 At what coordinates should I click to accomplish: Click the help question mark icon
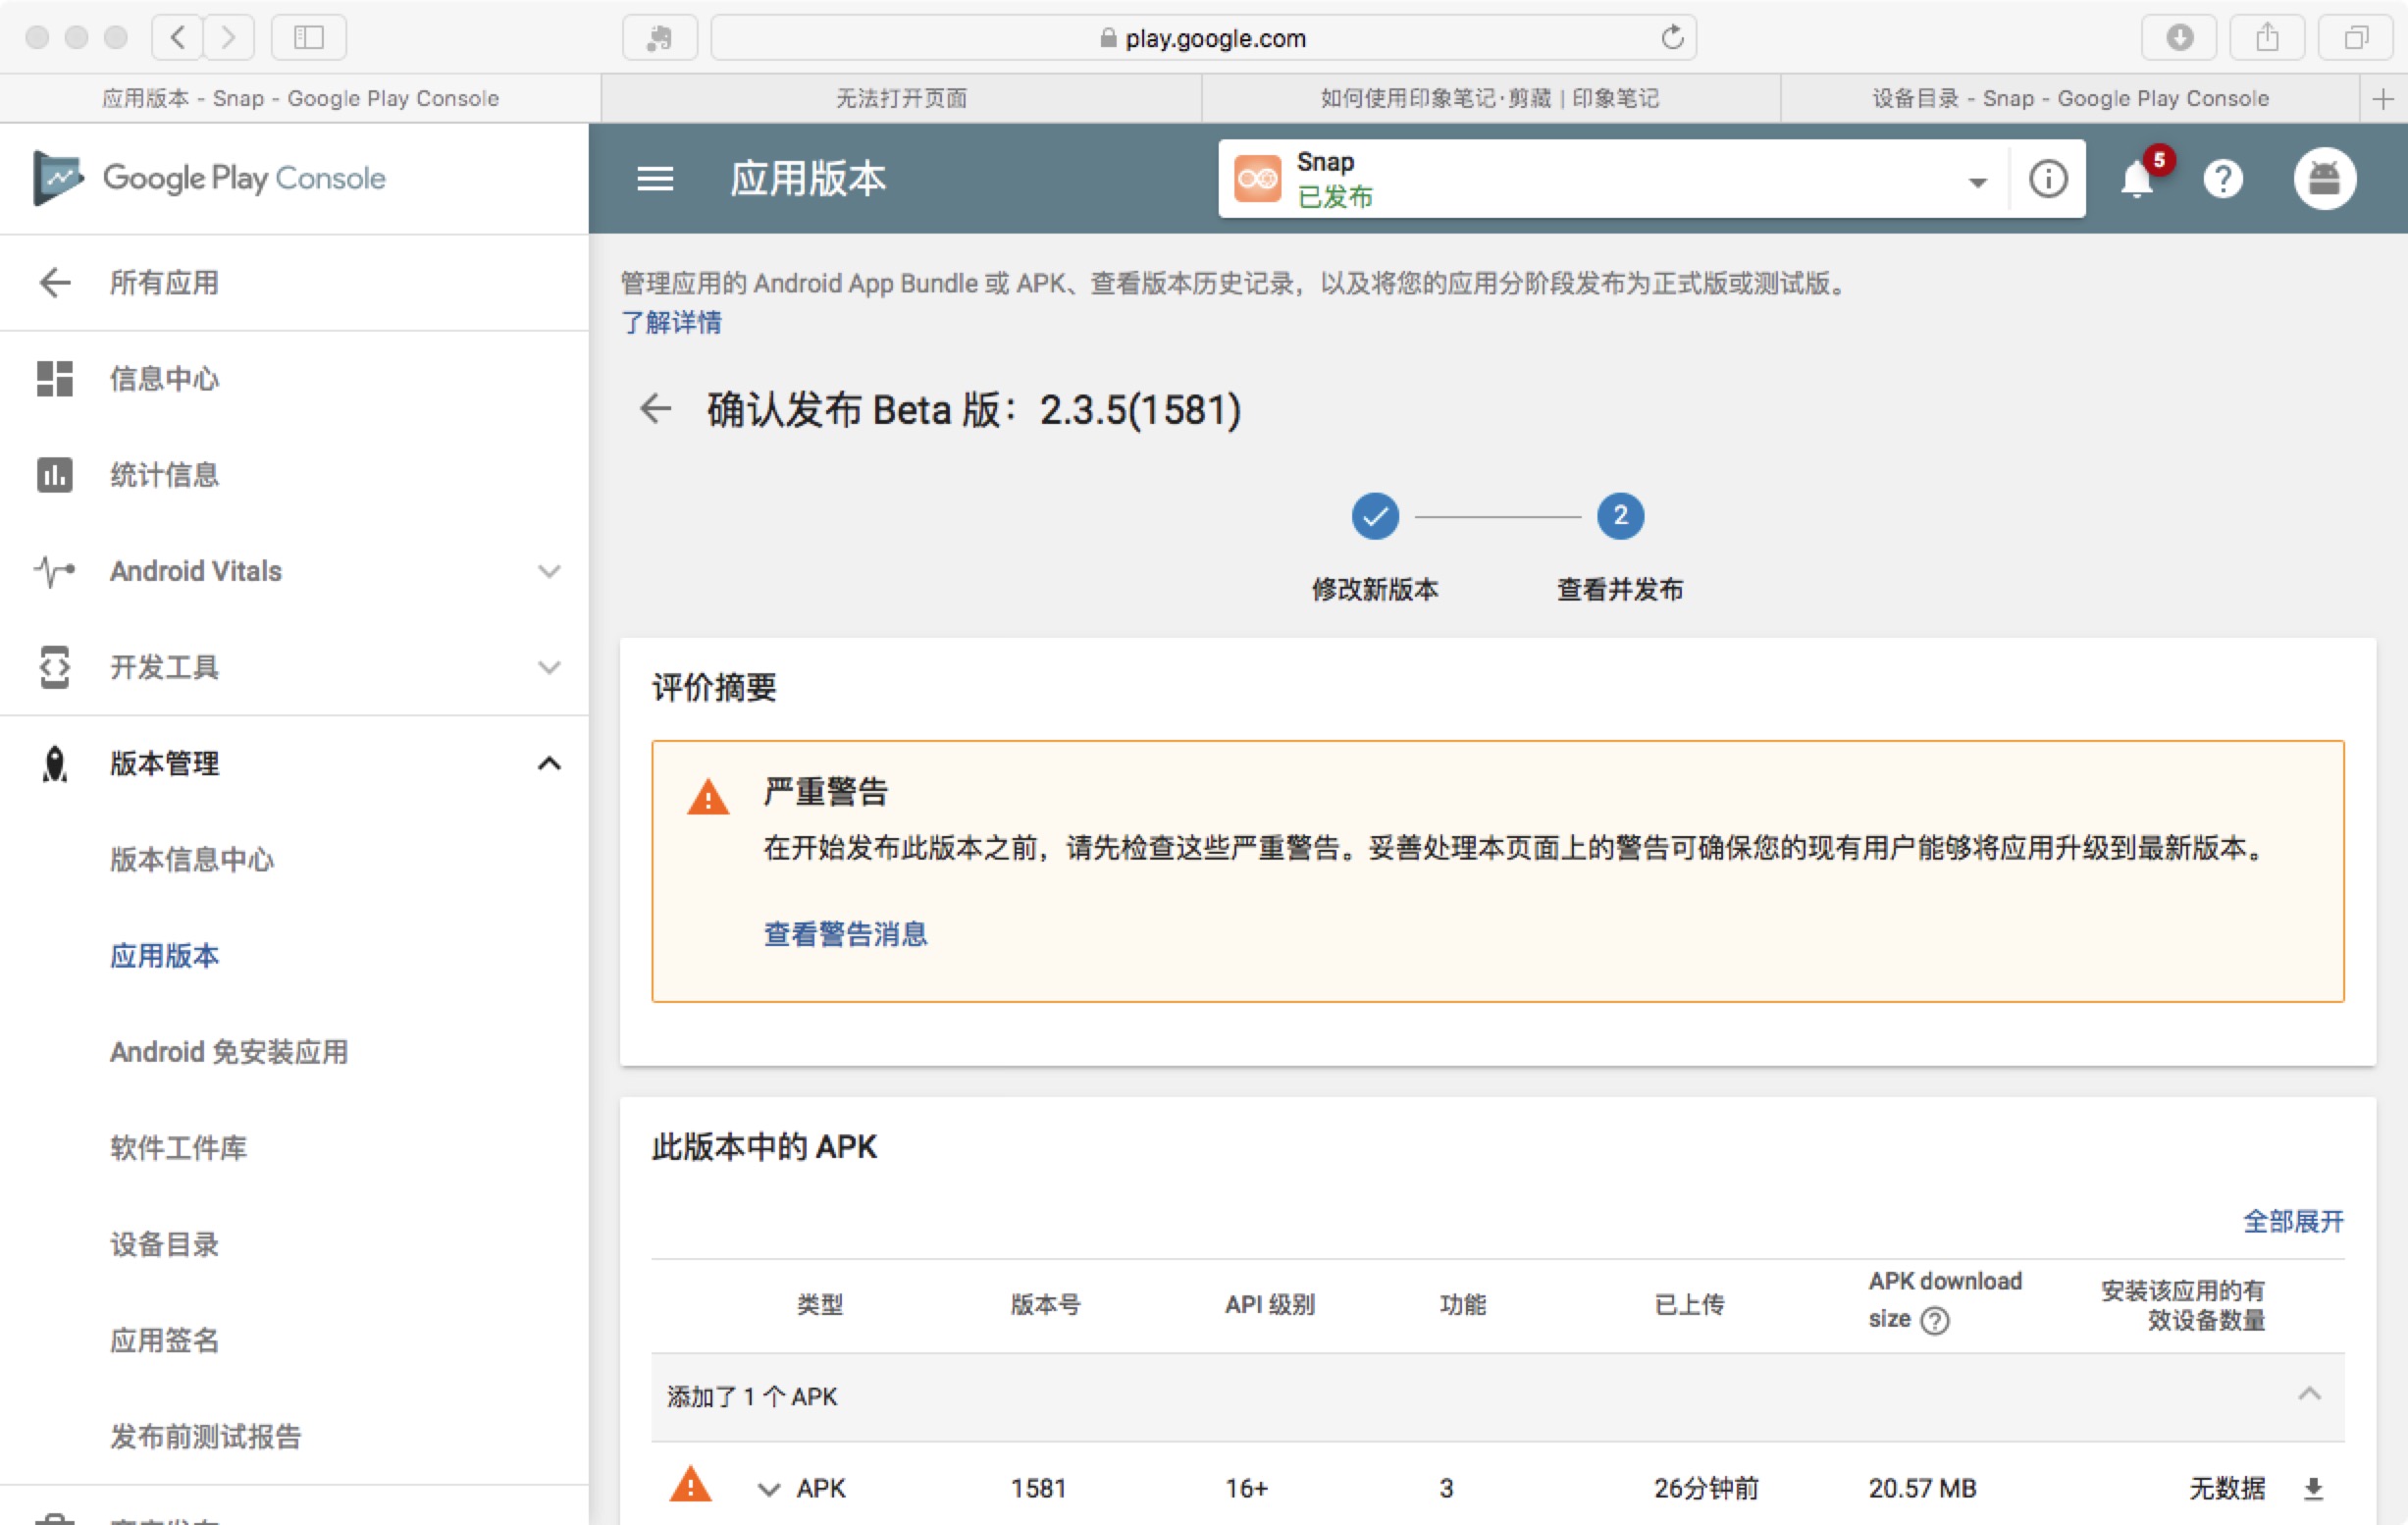point(2222,179)
